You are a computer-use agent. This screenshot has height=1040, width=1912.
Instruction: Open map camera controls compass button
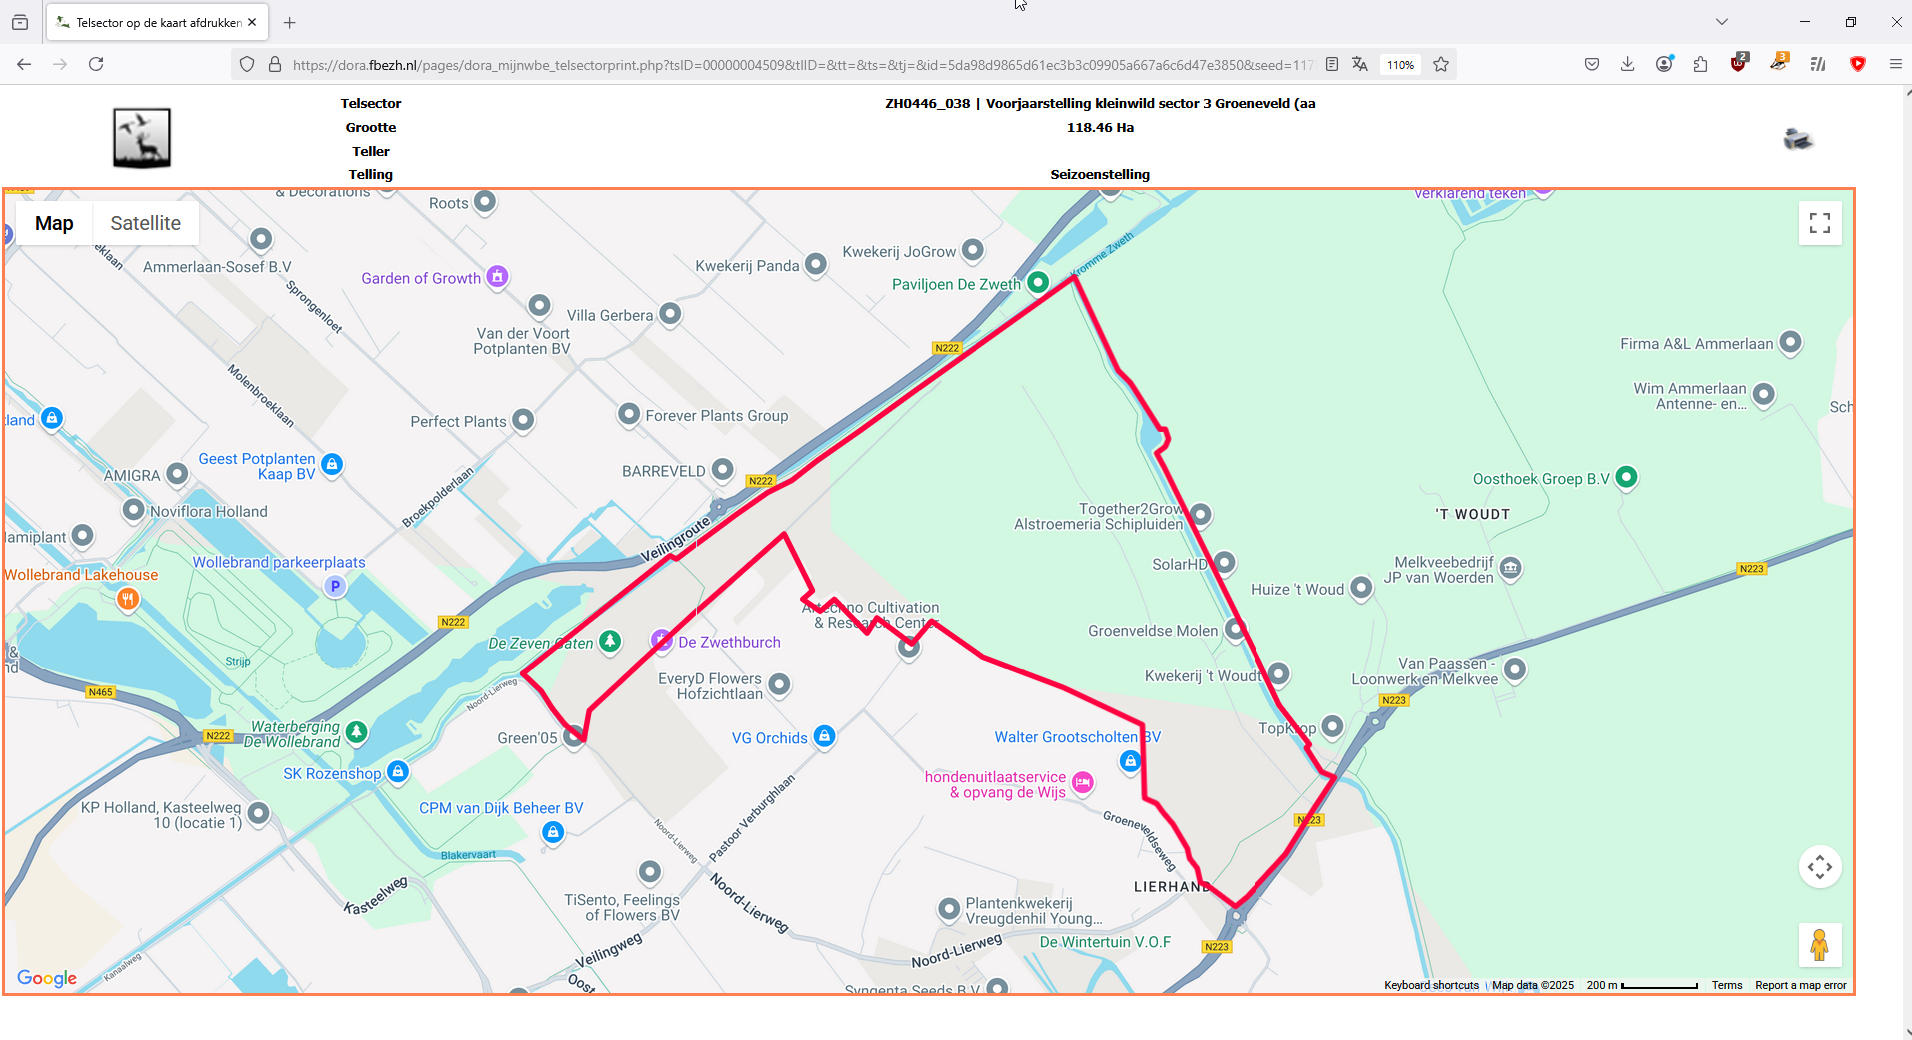pyautogui.click(x=1820, y=867)
